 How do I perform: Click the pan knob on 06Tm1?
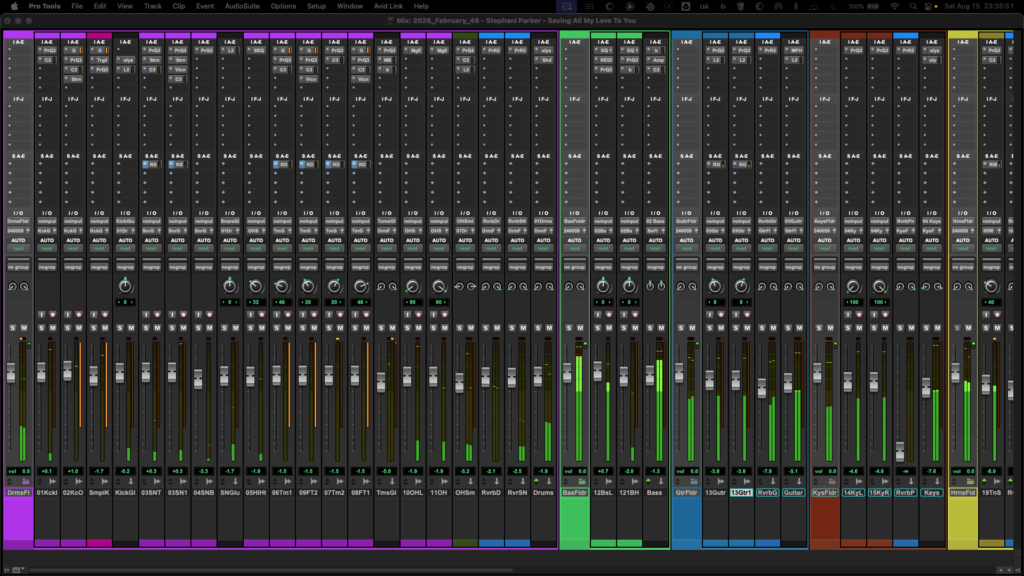[x=282, y=286]
